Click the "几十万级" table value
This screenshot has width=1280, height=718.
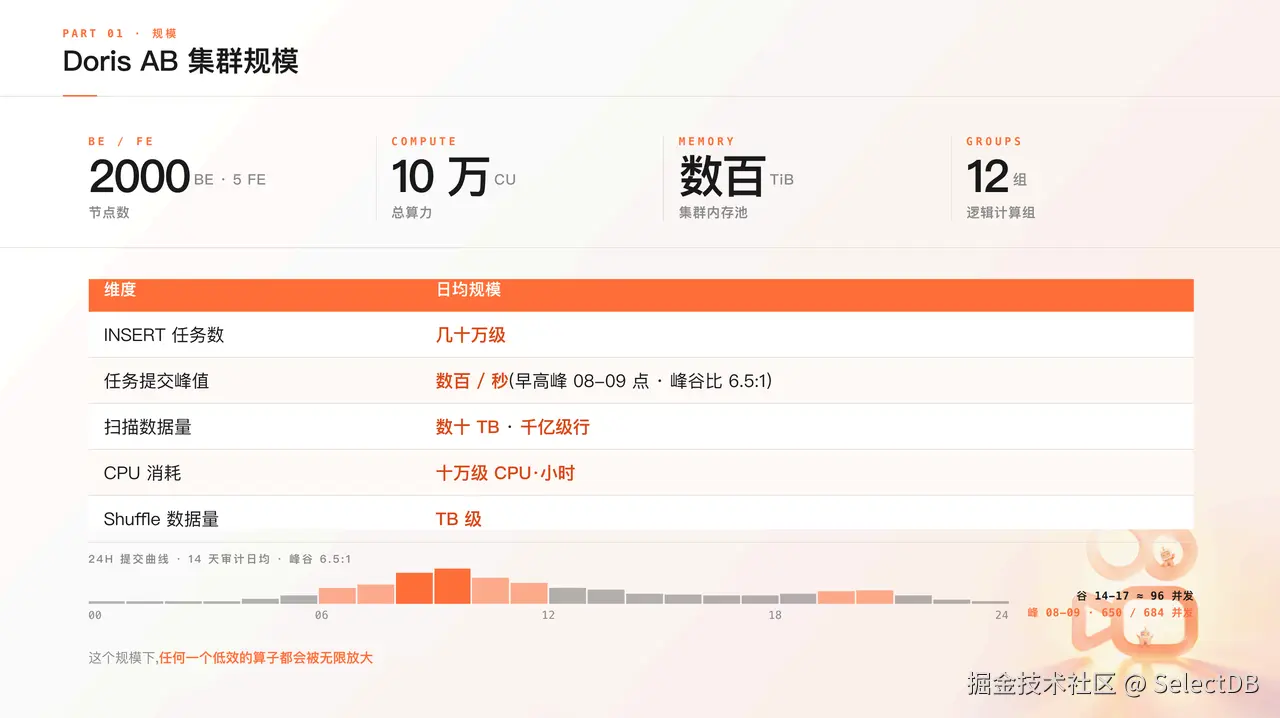(x=470, y=335)
